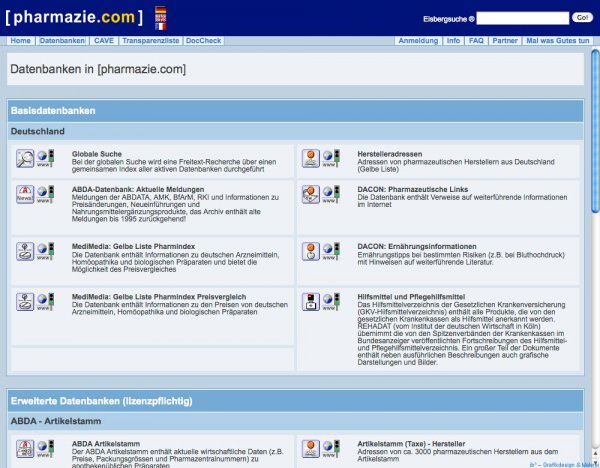Image resolution: width=600 pixels, height=468 pixels.
Task: Open the Hilfsmittel und Pflegehilfsmittel icon
Action: (x=311, y=302)
